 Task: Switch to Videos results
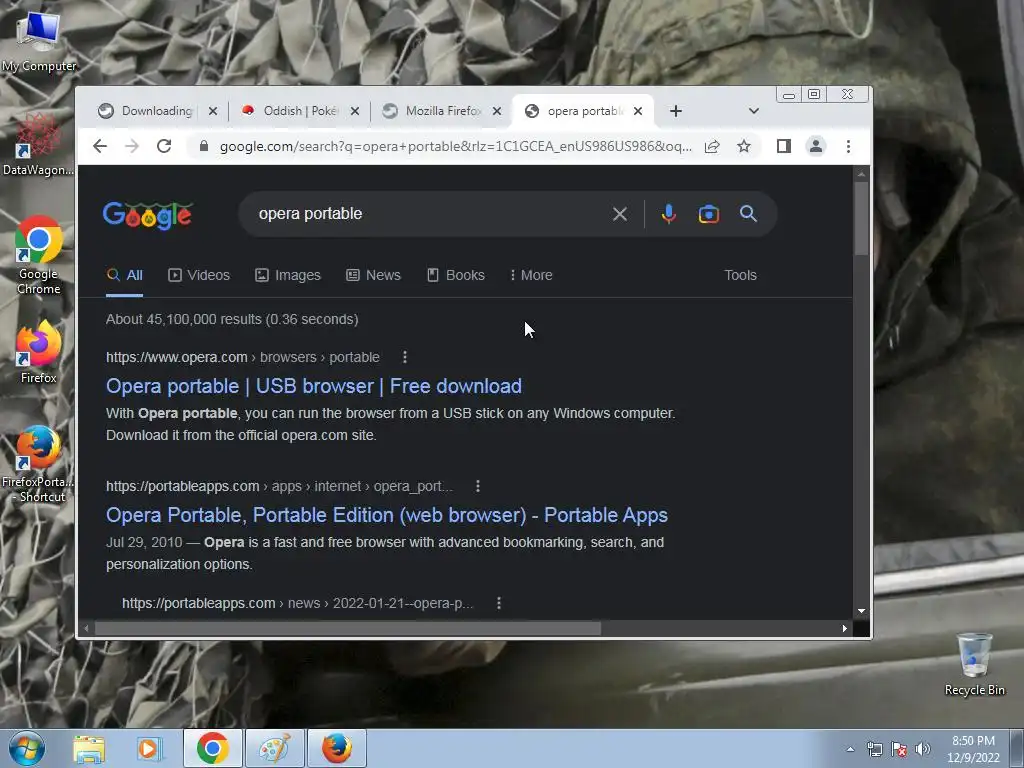tap(199, 276)
